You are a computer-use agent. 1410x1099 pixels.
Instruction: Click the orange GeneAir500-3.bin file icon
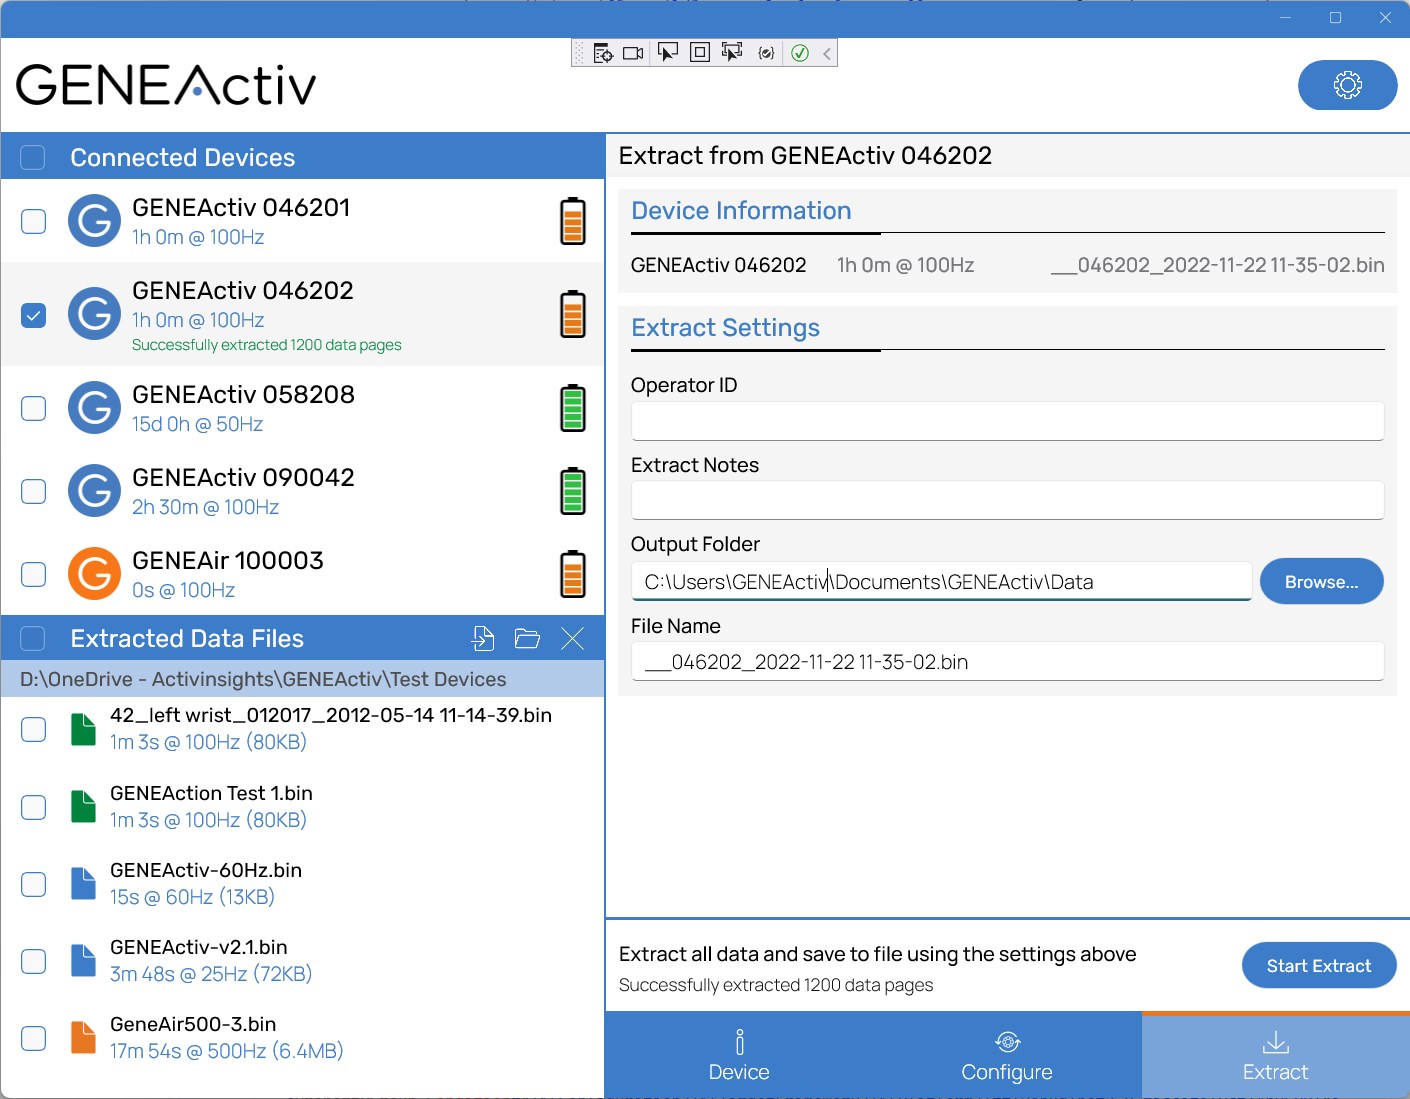tap(83, 1037)
